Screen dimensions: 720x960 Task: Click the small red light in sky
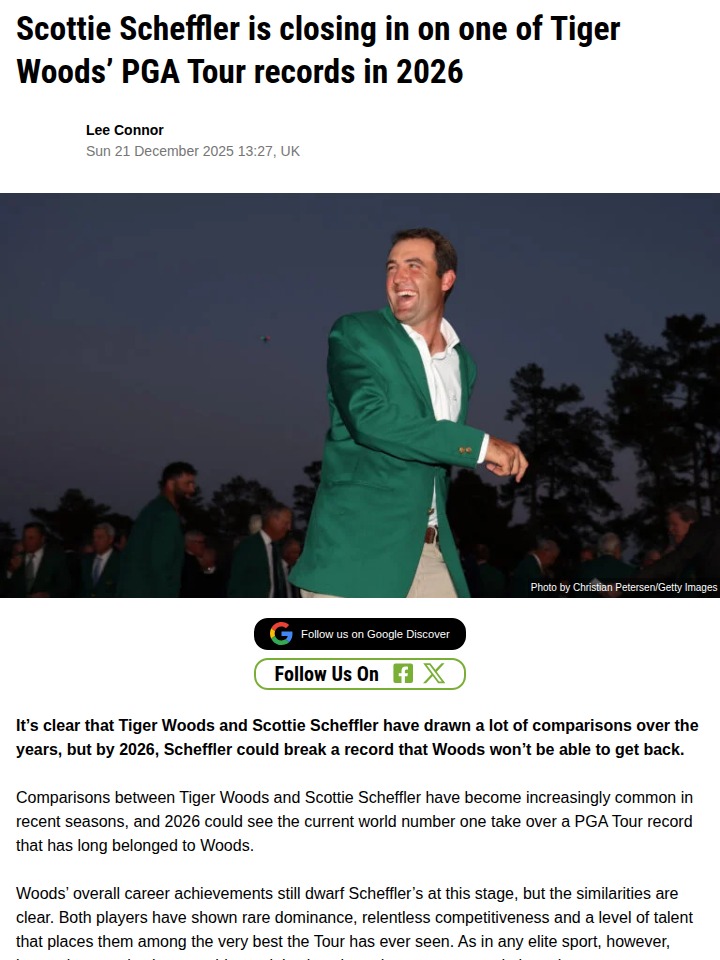265,338
